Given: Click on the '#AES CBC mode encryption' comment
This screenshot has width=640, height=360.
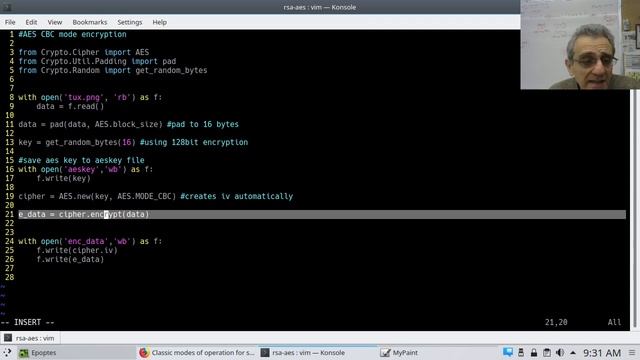Looking at the screenshot, I should [72, 34].
